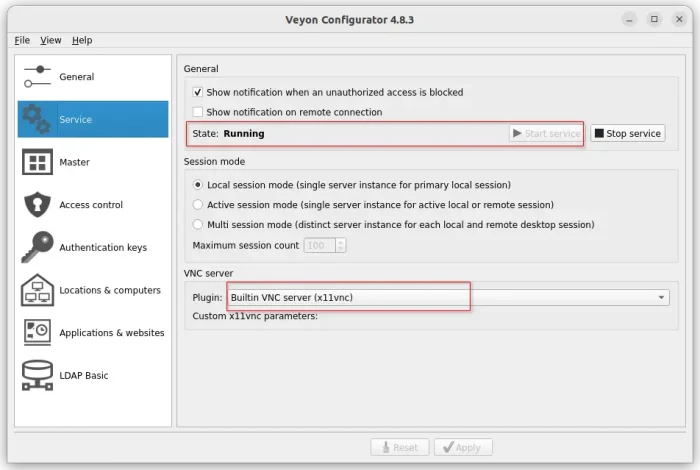Open the Authentication keys key icon
This screenshot has height=470, width=700.
click(x=37, y=247)
